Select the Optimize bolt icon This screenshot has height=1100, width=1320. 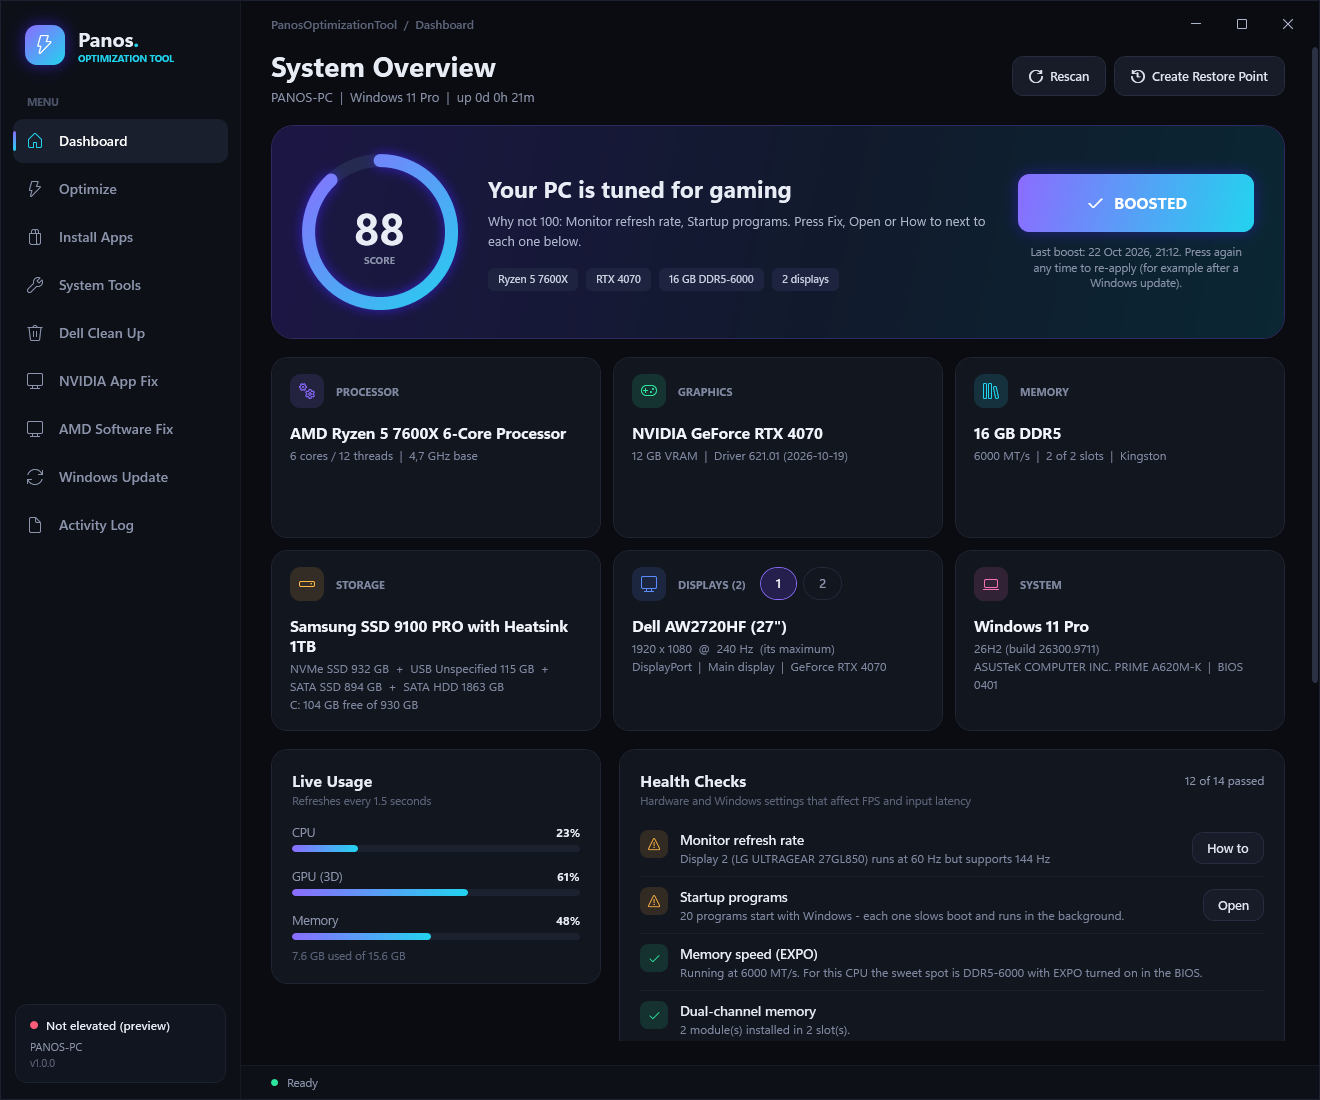[35, 189]
